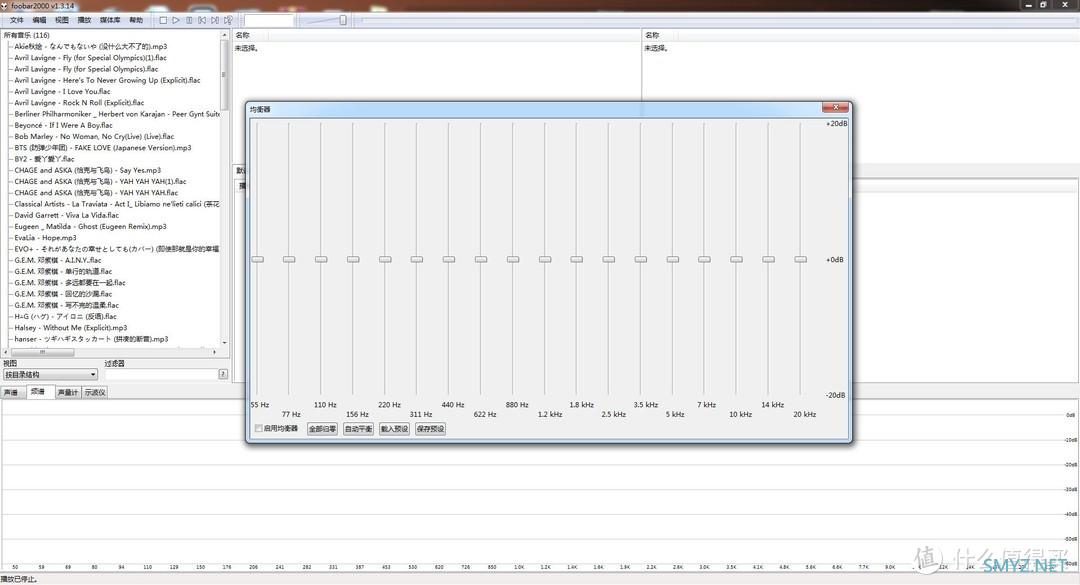This screenshot has height=585, width=1080.
Task: Switch to the 声量计 tab
Action: point(68,392)
